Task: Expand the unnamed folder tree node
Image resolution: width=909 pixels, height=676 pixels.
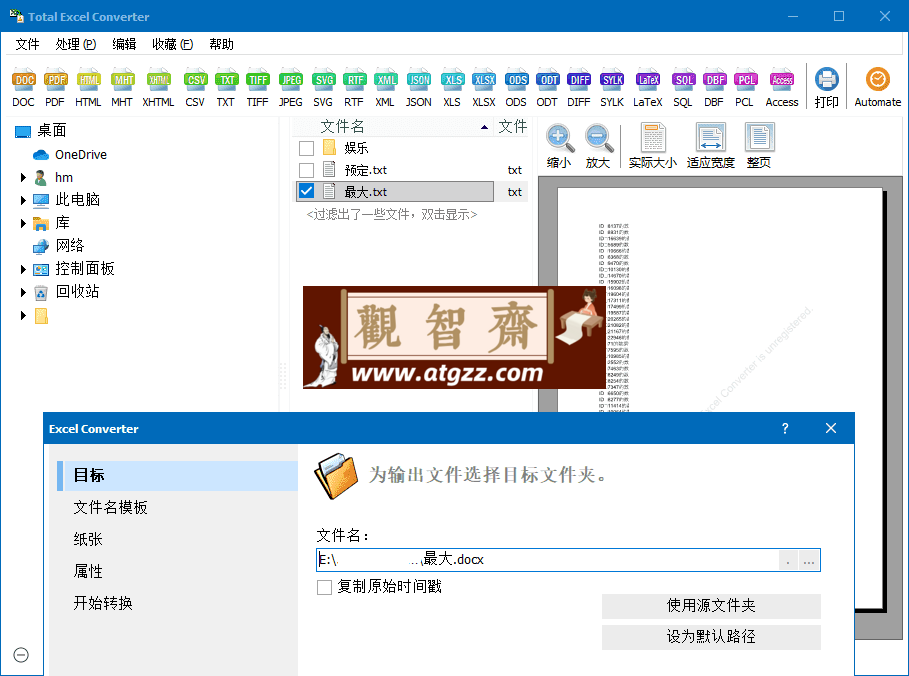Action: pos(23,315)
